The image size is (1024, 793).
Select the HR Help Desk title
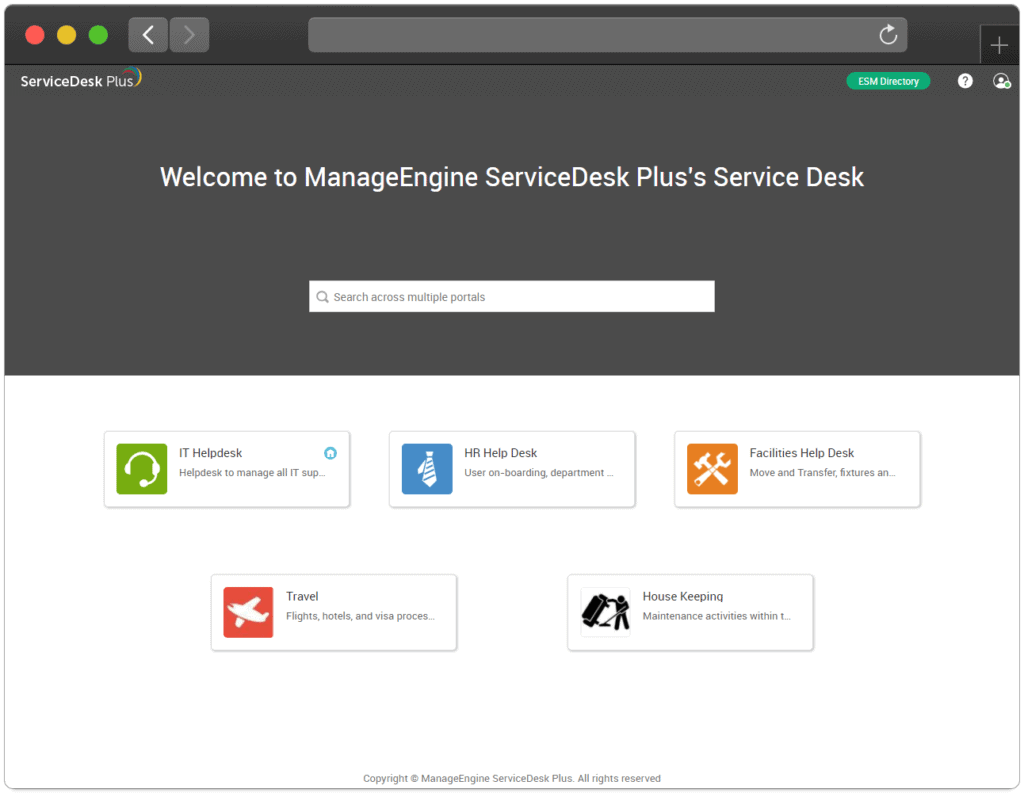coord(500,453)
